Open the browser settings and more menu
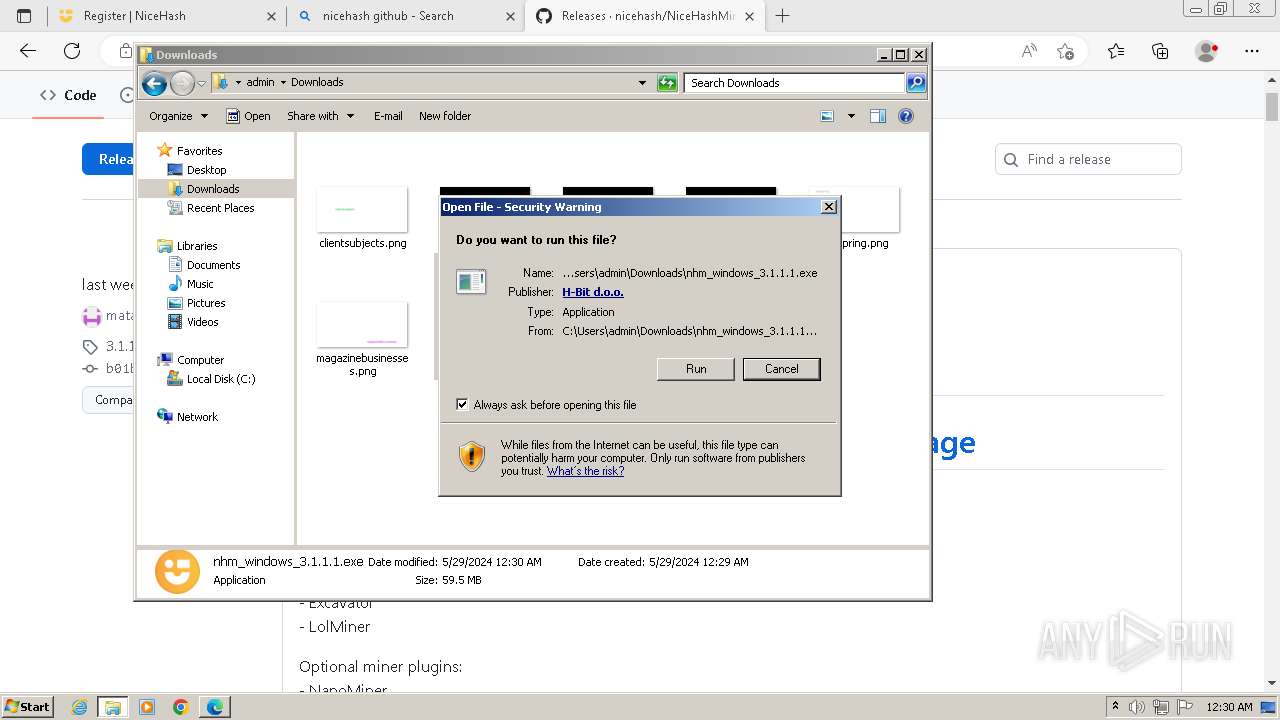Viewport: 1280px width, 720px height. click(x=1252, y=51)
